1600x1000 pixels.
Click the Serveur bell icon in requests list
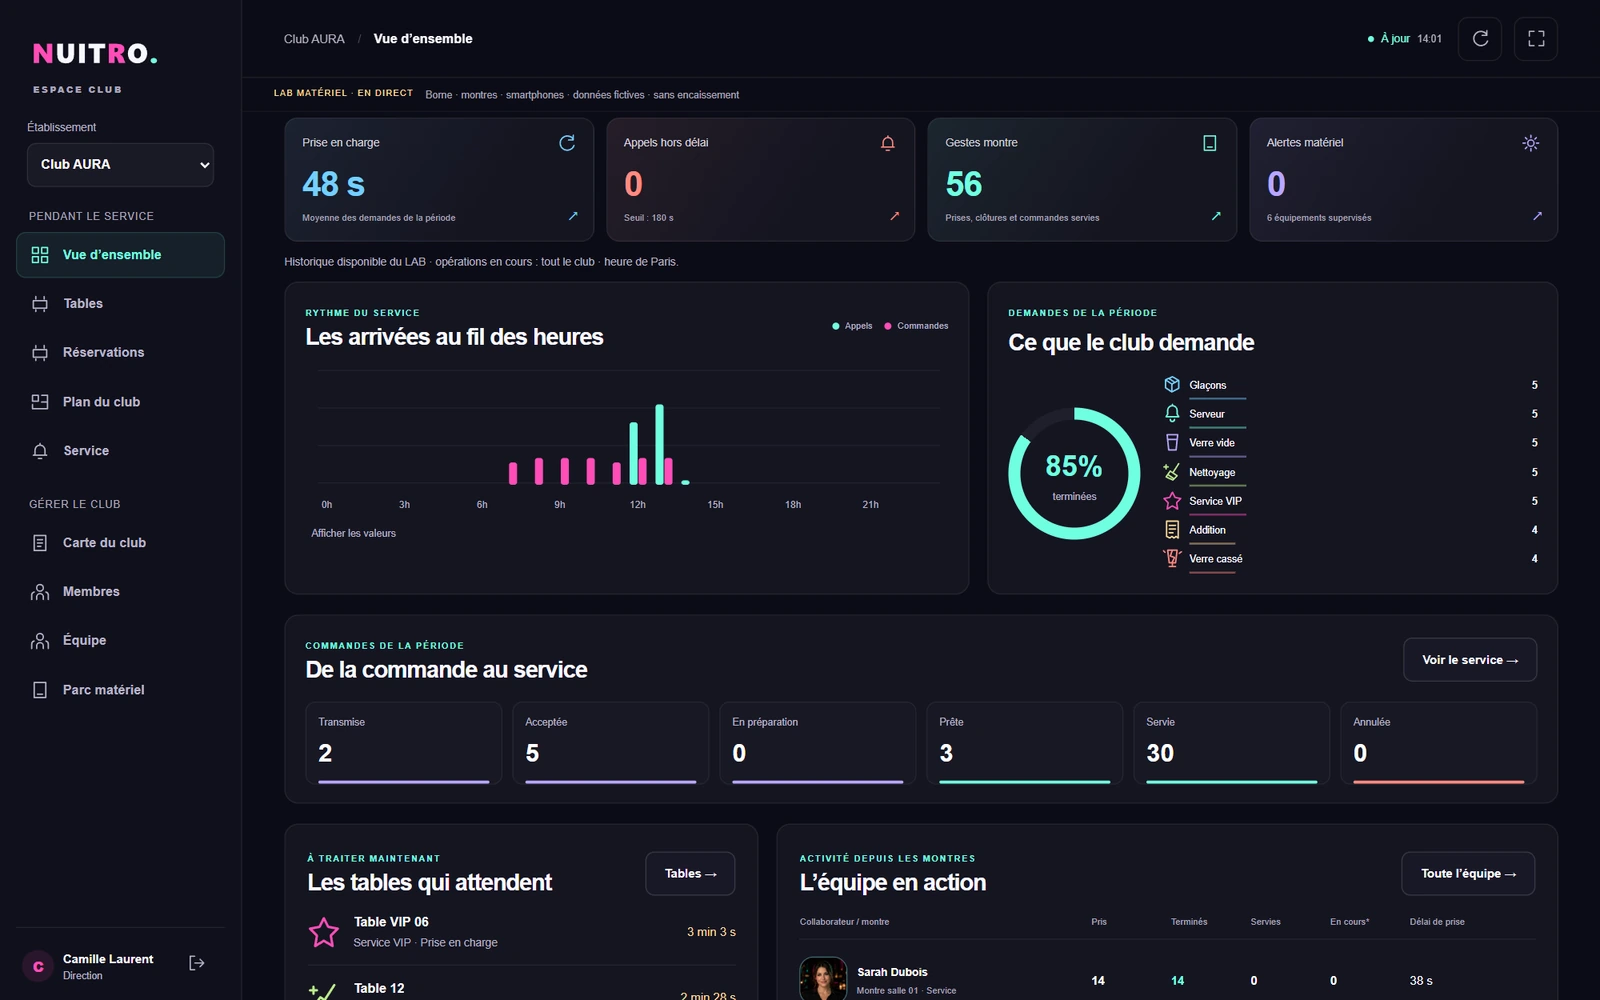[1172, 413]
